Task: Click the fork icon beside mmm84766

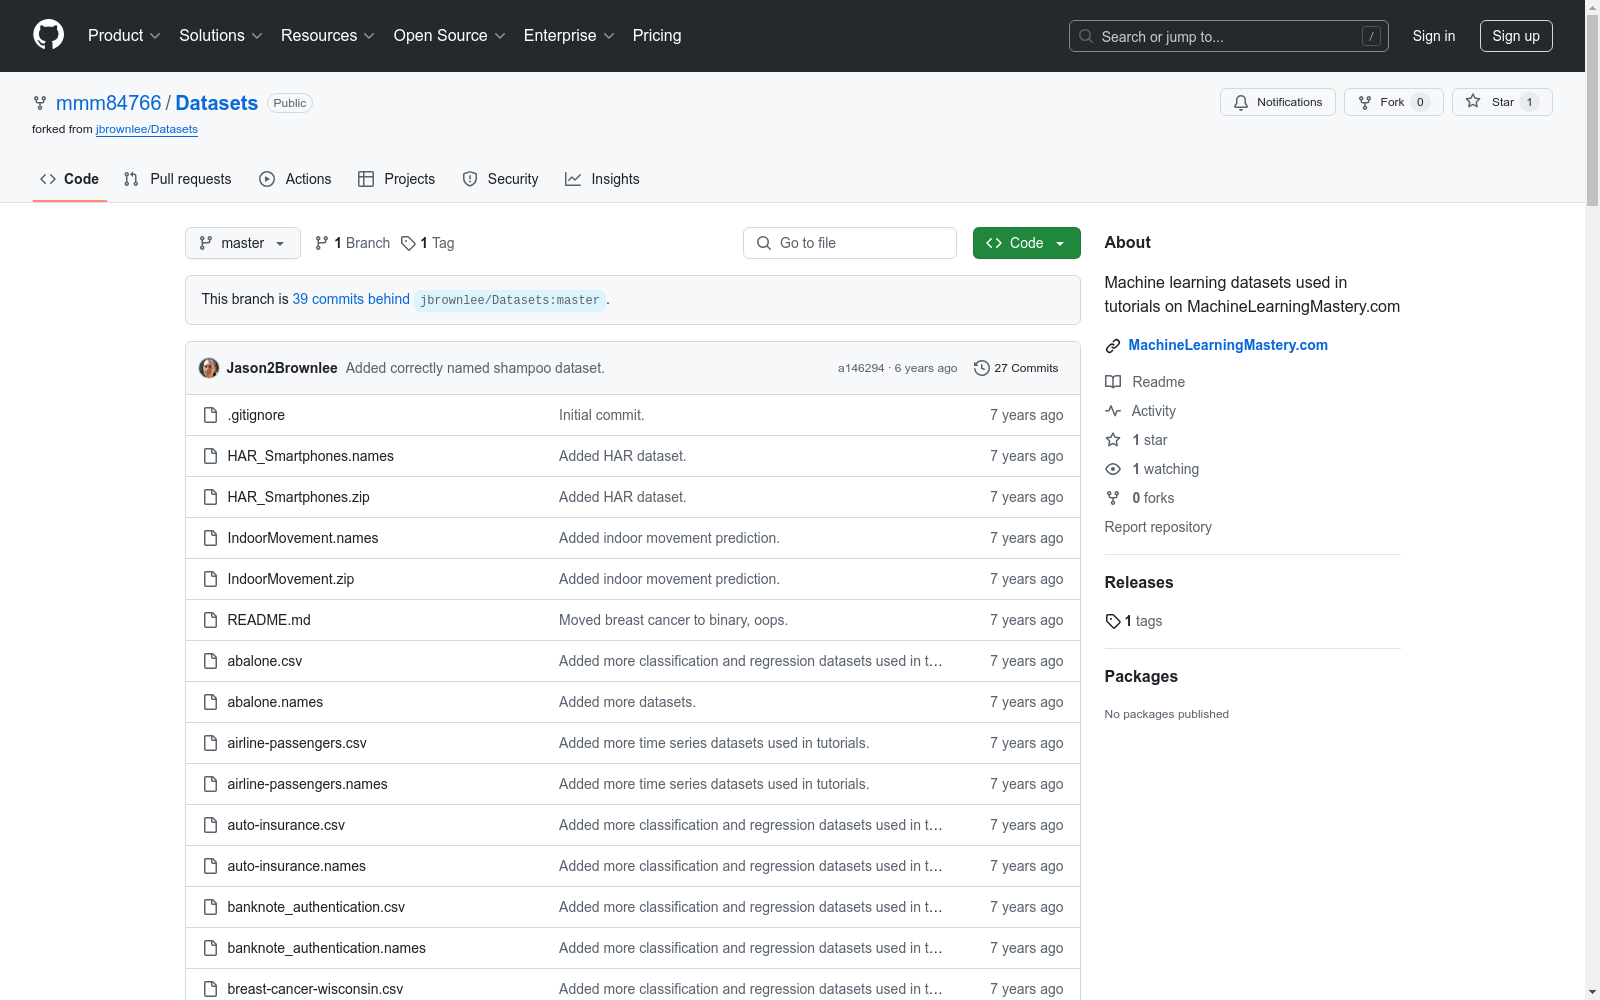Action: click(40, 103)
